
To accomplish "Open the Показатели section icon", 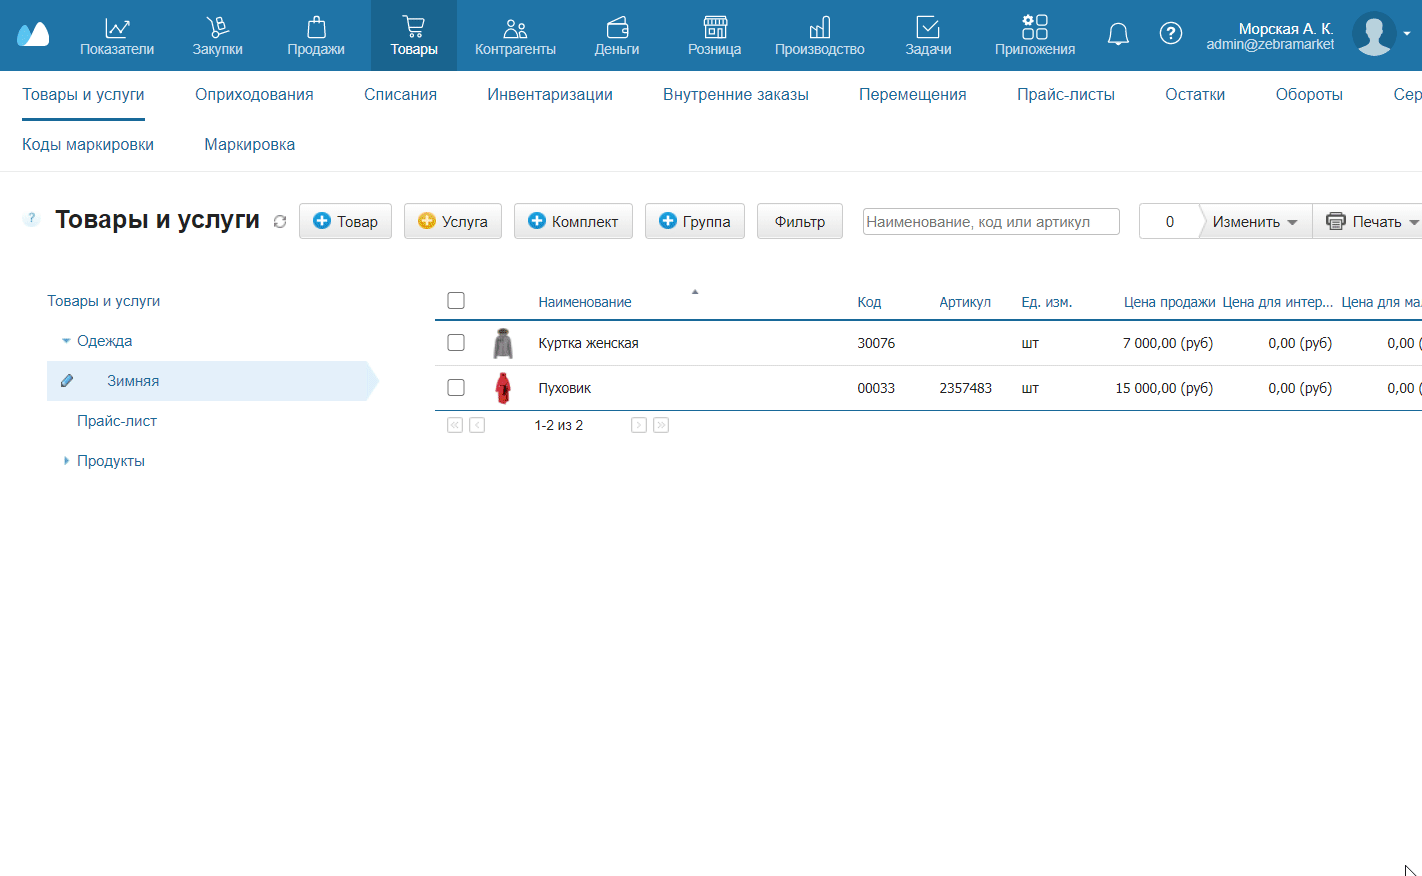I will tap(117, 27).
